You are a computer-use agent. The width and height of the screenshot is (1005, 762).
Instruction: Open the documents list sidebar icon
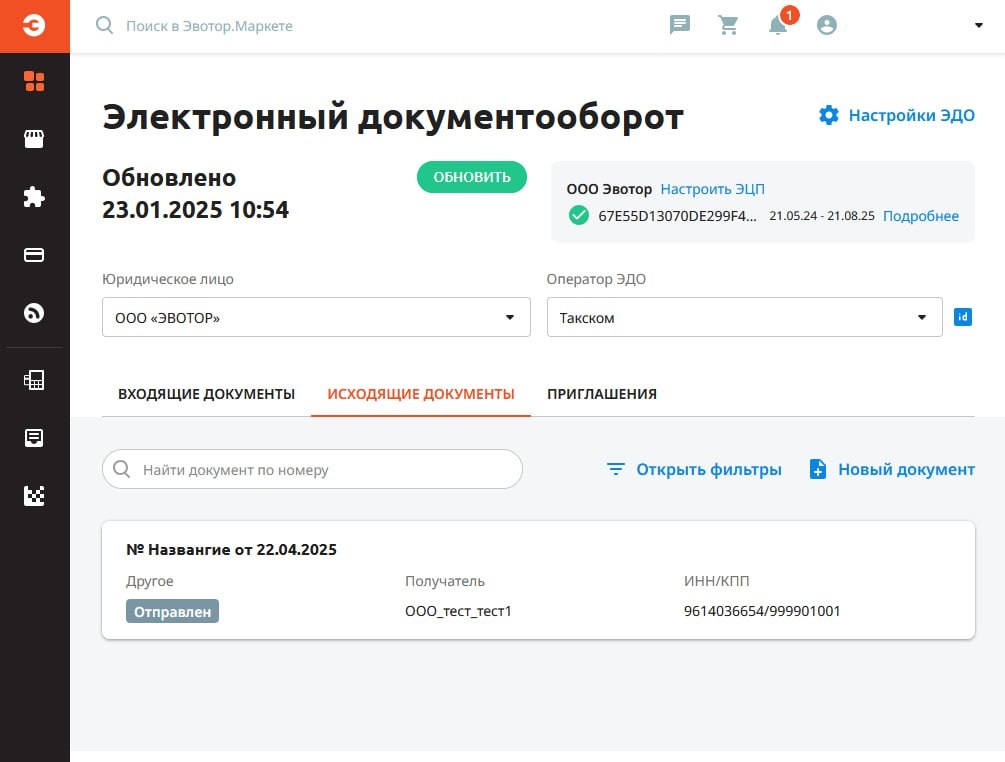click(x=34, y=438)
